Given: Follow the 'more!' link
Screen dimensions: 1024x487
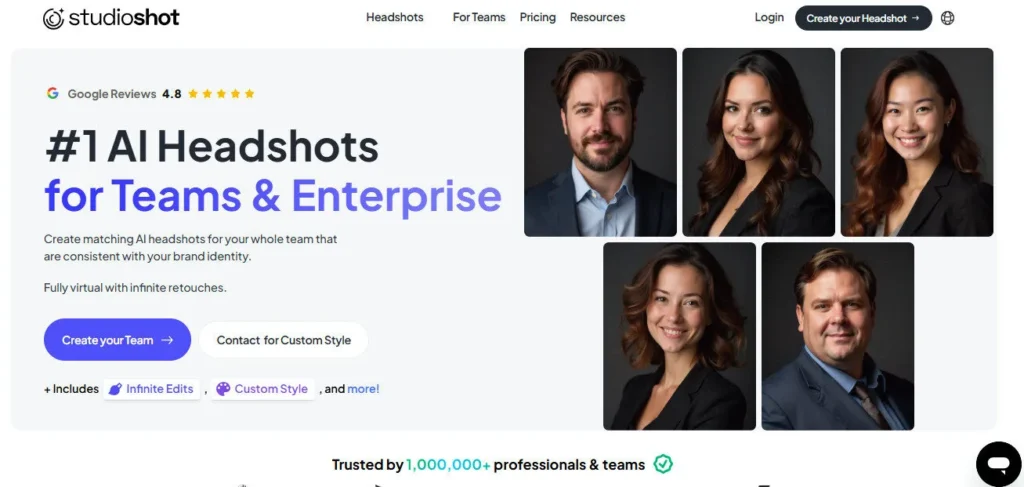Looking at the screenshot, I should pyautogui.click(x=363, y=389).
